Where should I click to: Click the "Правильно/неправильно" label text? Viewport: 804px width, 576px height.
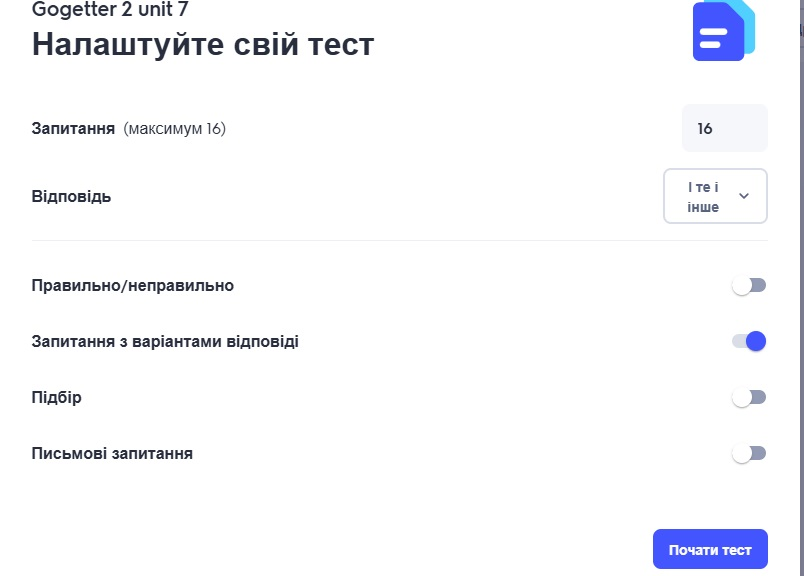pos(133,286)
